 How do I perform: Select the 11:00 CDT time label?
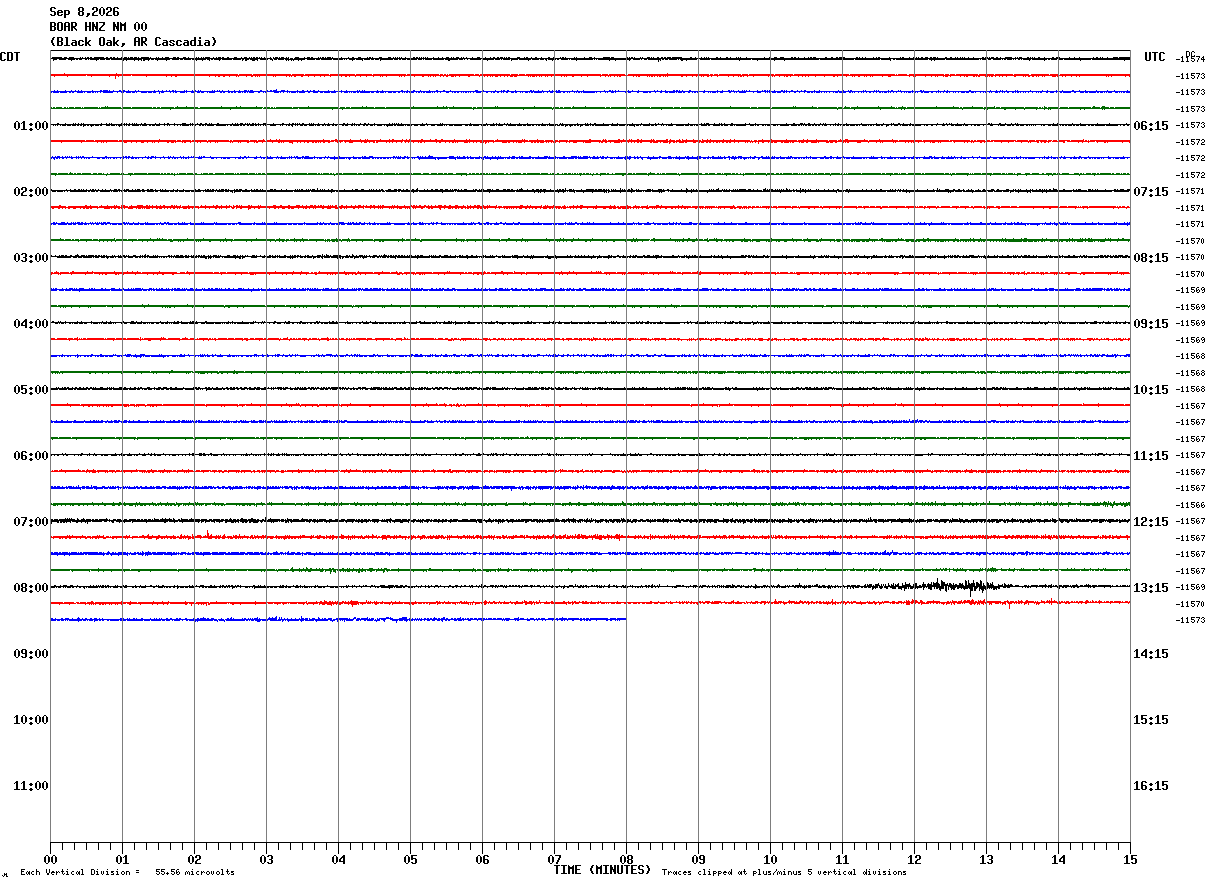30,785
